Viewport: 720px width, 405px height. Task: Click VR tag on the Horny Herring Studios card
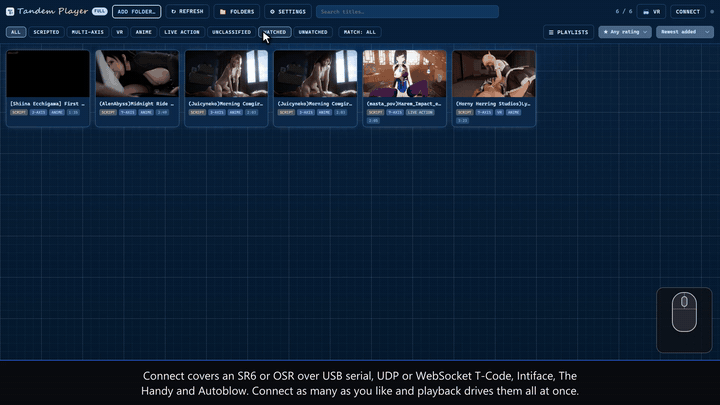(499, 112)
